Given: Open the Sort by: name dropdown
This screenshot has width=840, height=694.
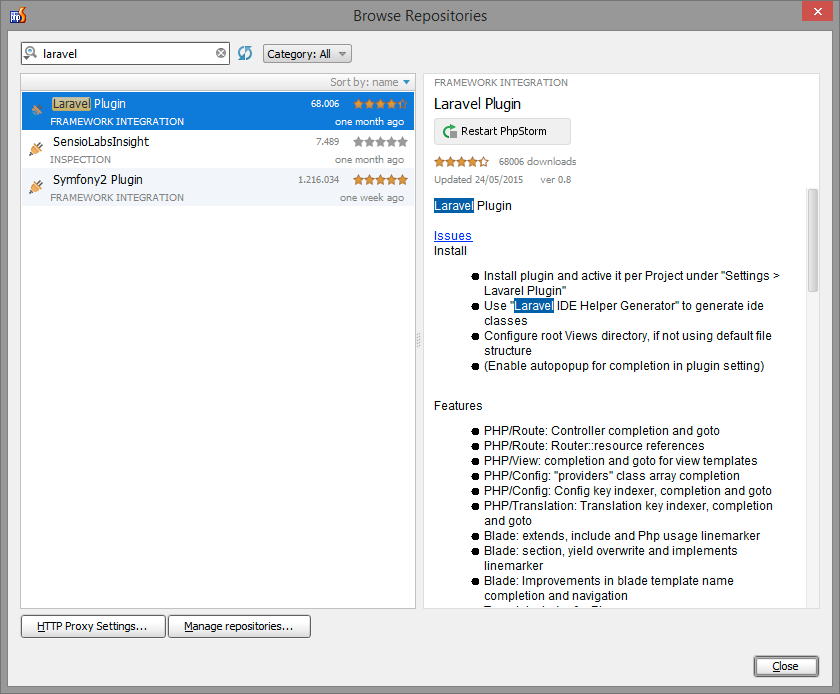Looking at the screenshot, I should tap(370, 82).
